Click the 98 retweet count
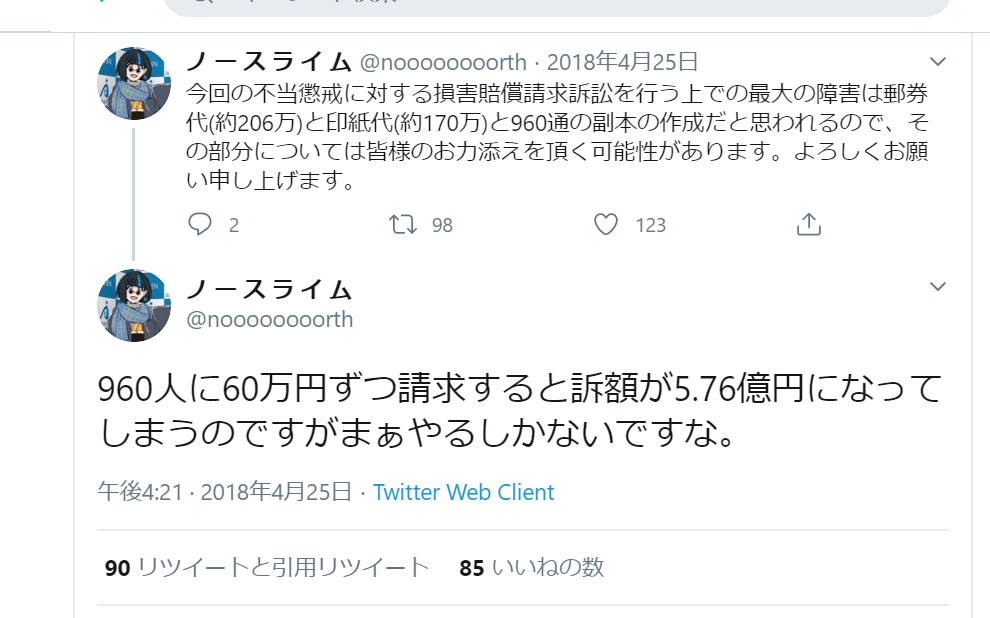The height and width of the screenshot is (618, 990). click(442, 225)
